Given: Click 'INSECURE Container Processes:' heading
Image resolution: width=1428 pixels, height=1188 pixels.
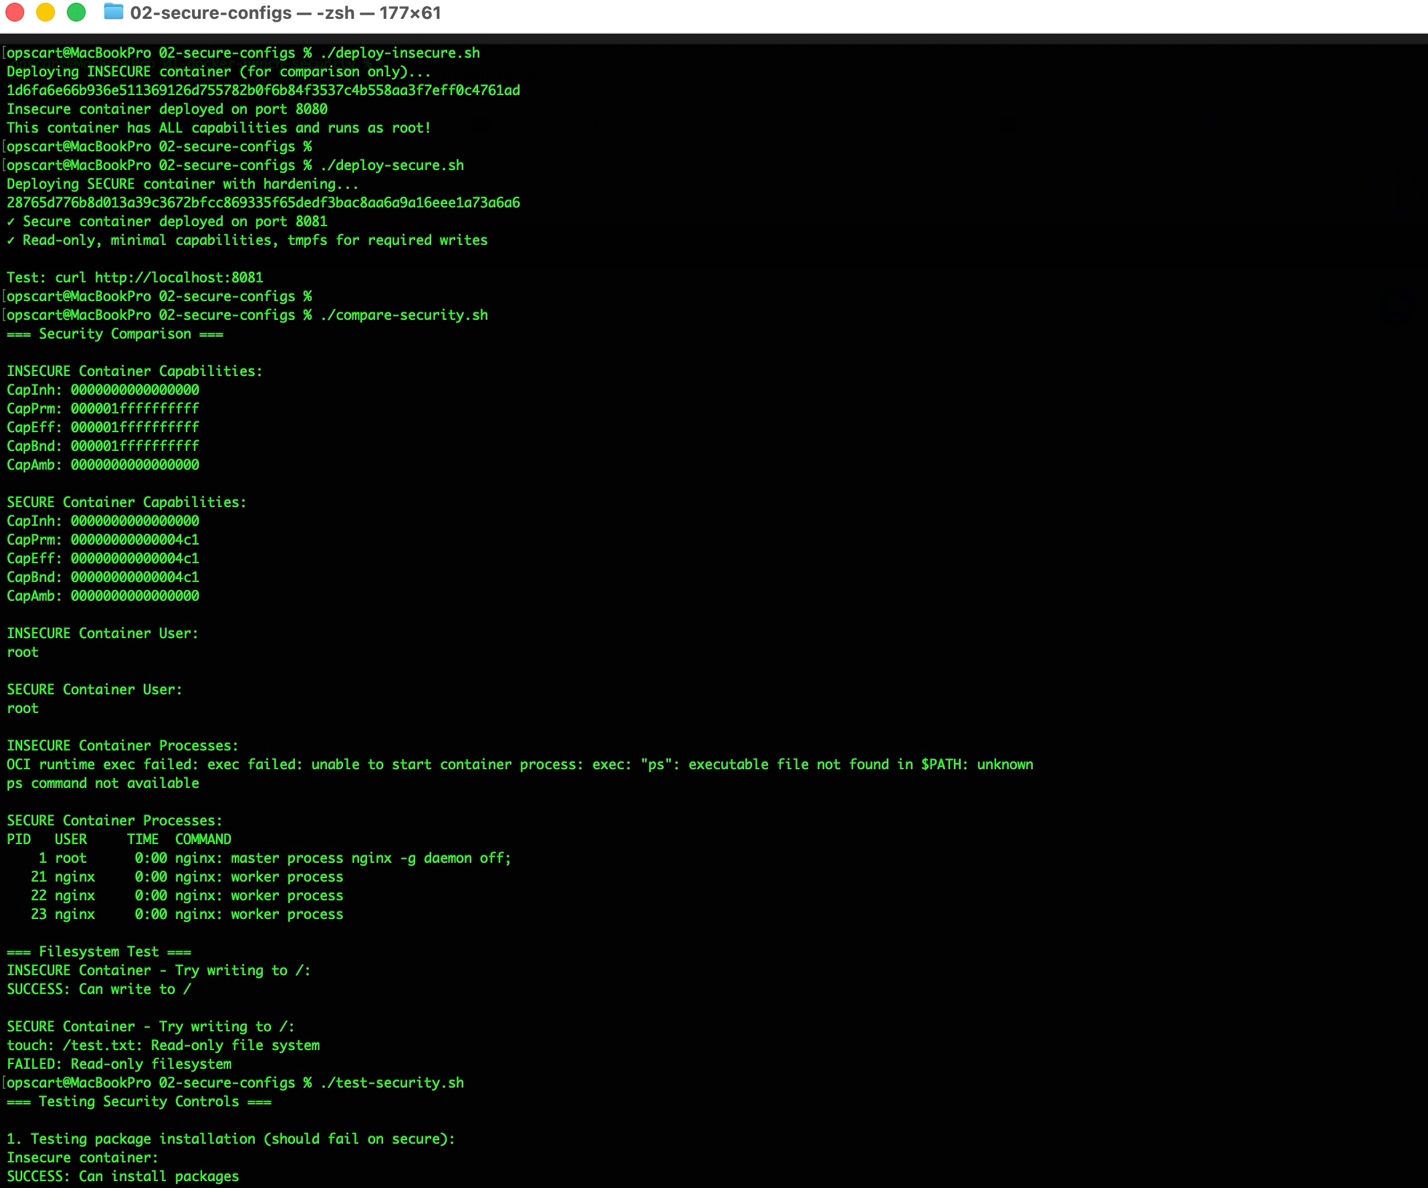Looking at the screenshot, I should pyautogui.click(x=123, y=746).
